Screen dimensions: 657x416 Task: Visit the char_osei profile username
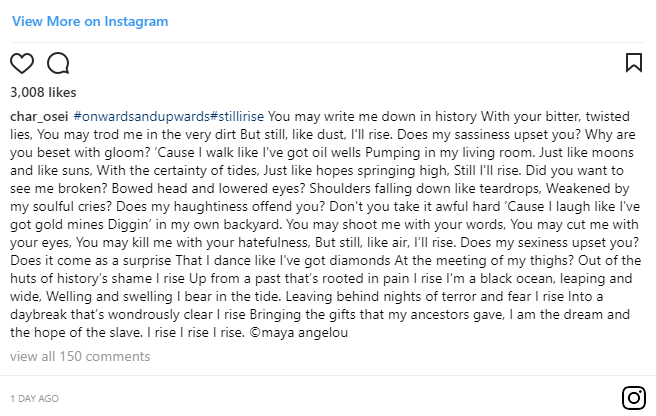[39, 116]
